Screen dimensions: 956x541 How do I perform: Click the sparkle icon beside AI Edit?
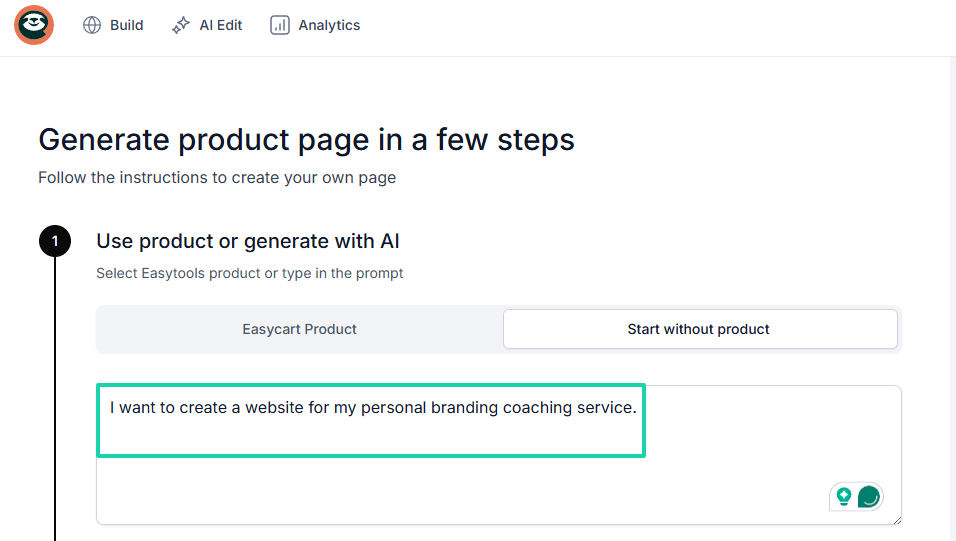tap(181, 25)
